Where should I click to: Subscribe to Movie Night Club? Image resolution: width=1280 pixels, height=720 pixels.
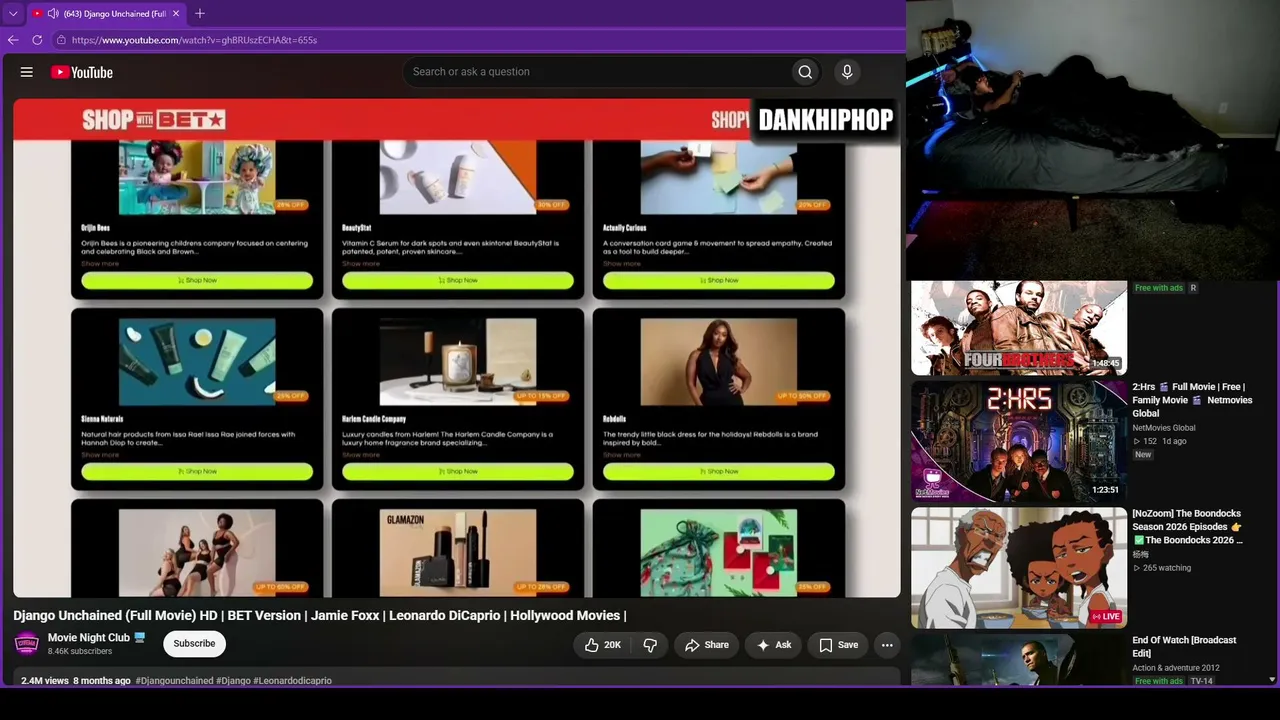click(194, 644)
